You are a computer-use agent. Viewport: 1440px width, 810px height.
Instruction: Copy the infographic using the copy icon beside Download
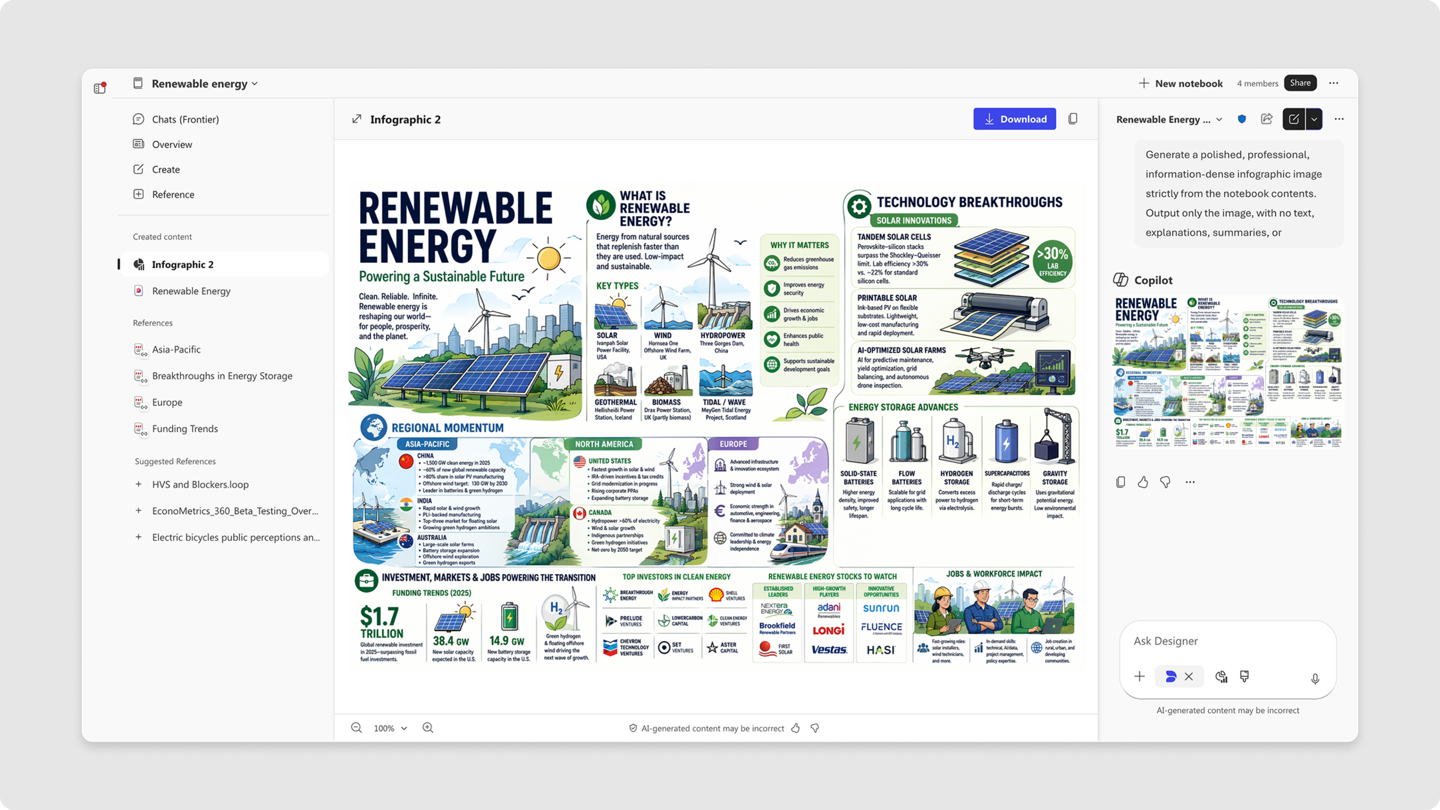pyautogui.click(x=1073, y=119)
